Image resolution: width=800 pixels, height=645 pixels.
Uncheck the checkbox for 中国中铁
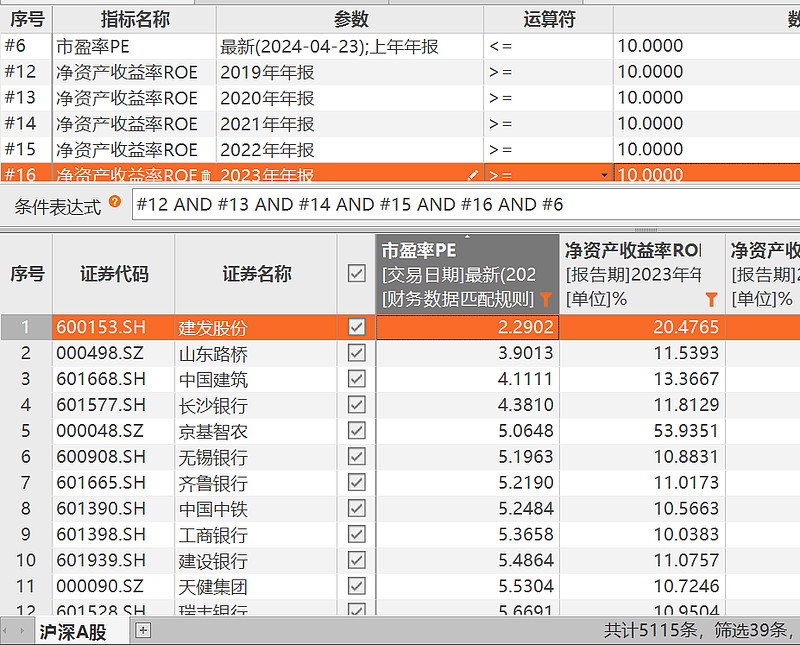357,508
